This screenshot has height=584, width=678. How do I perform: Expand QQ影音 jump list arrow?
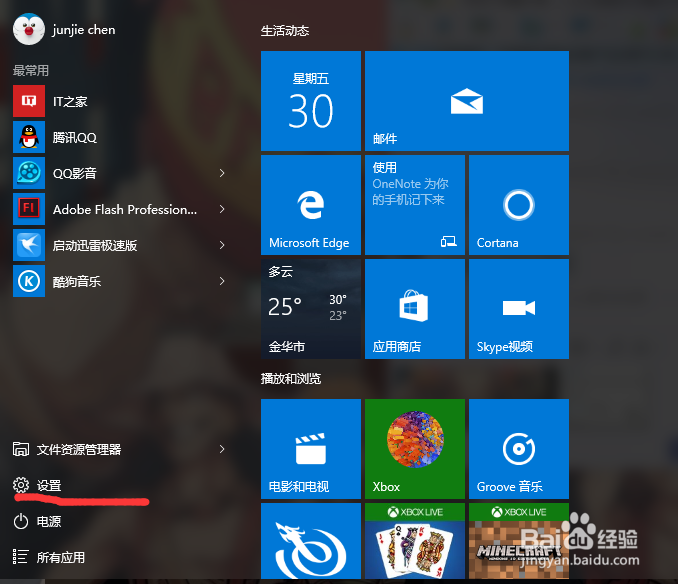point(222,173)
